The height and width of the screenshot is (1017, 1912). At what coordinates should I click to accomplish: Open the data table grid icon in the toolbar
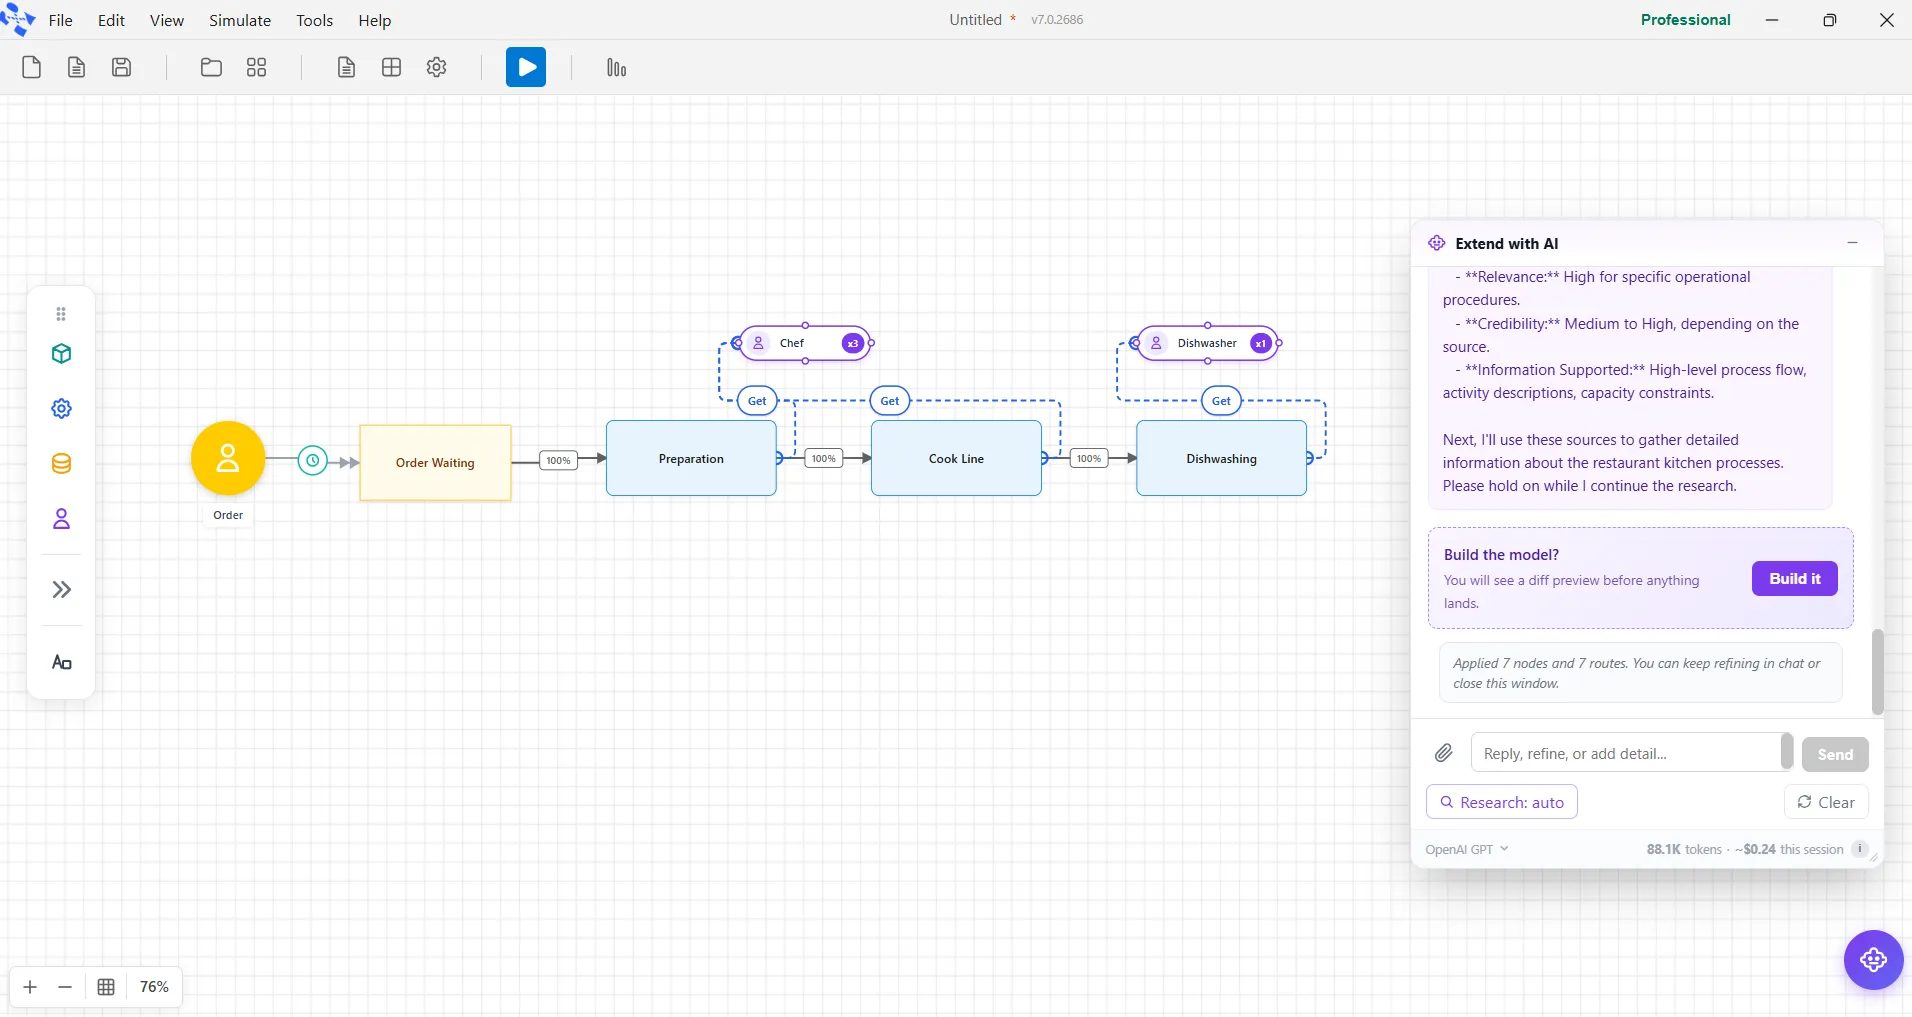391,68
